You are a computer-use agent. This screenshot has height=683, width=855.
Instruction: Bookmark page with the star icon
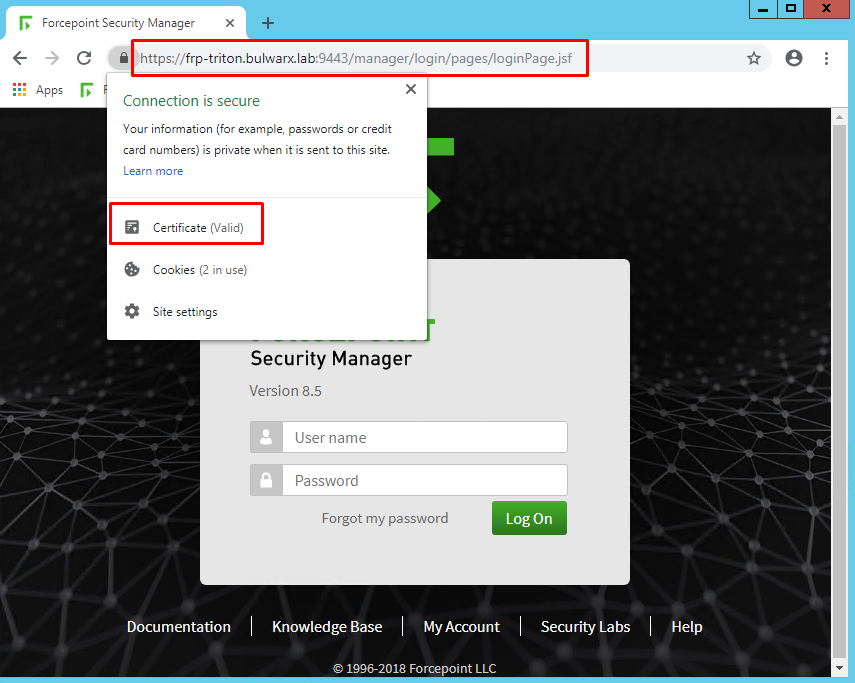click(x=754, y=58)
